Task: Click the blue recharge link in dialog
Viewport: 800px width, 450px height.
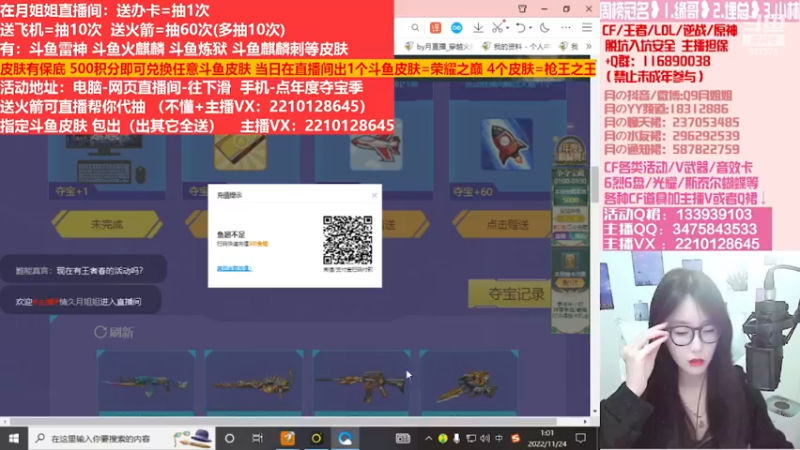Action: (234, 268)
